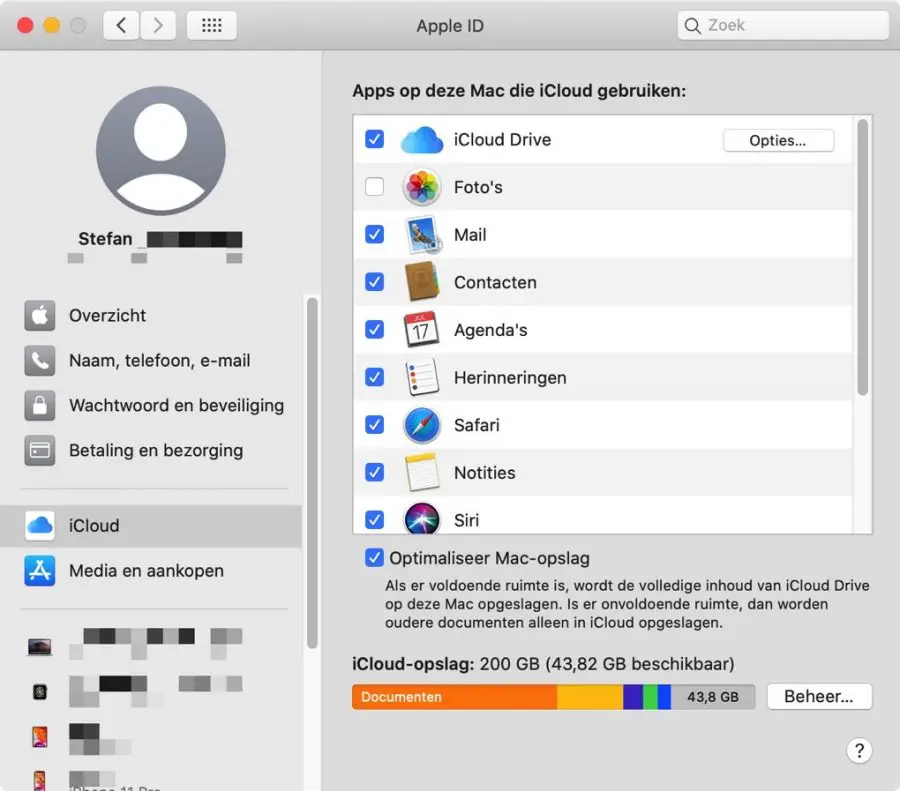Click the user profile avatar picture

(x=161, y=151)
